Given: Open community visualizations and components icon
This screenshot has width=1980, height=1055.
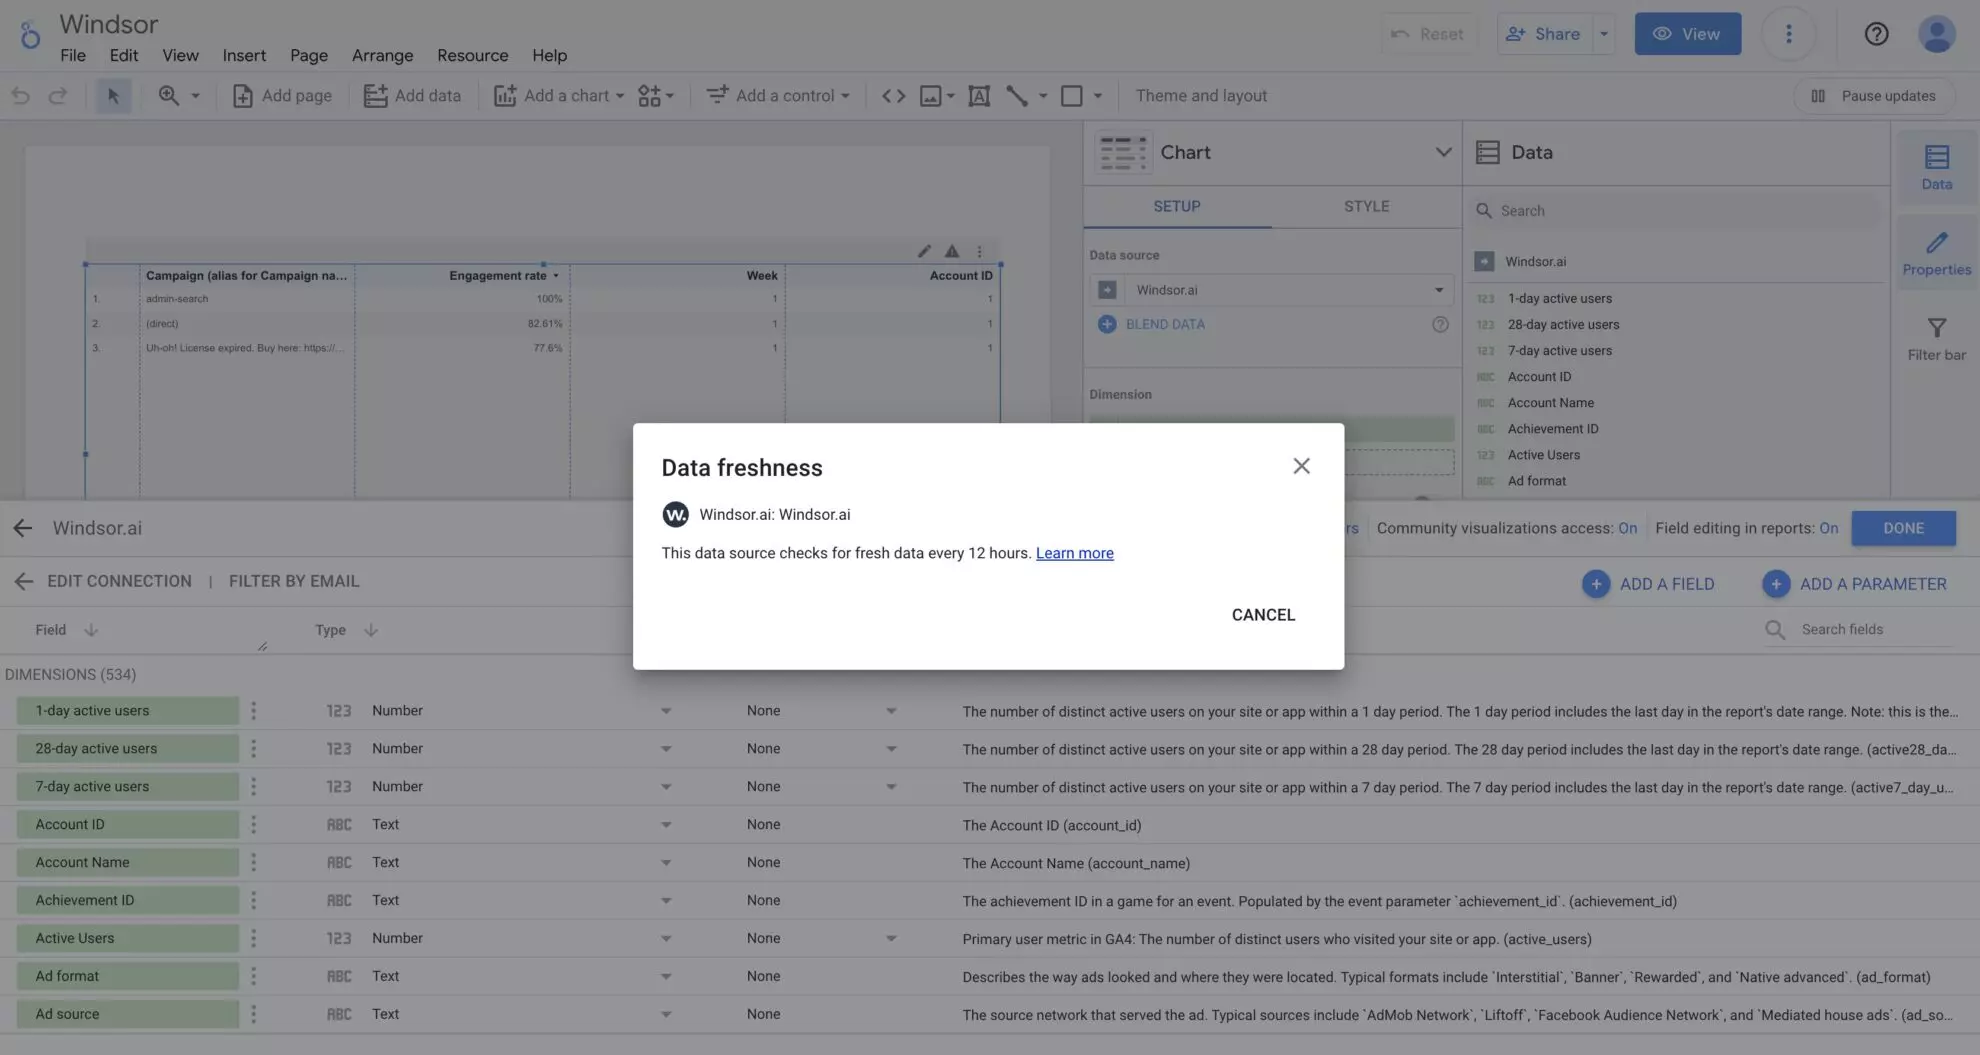Looking at the screenshot, I should (x=656, y=96).
